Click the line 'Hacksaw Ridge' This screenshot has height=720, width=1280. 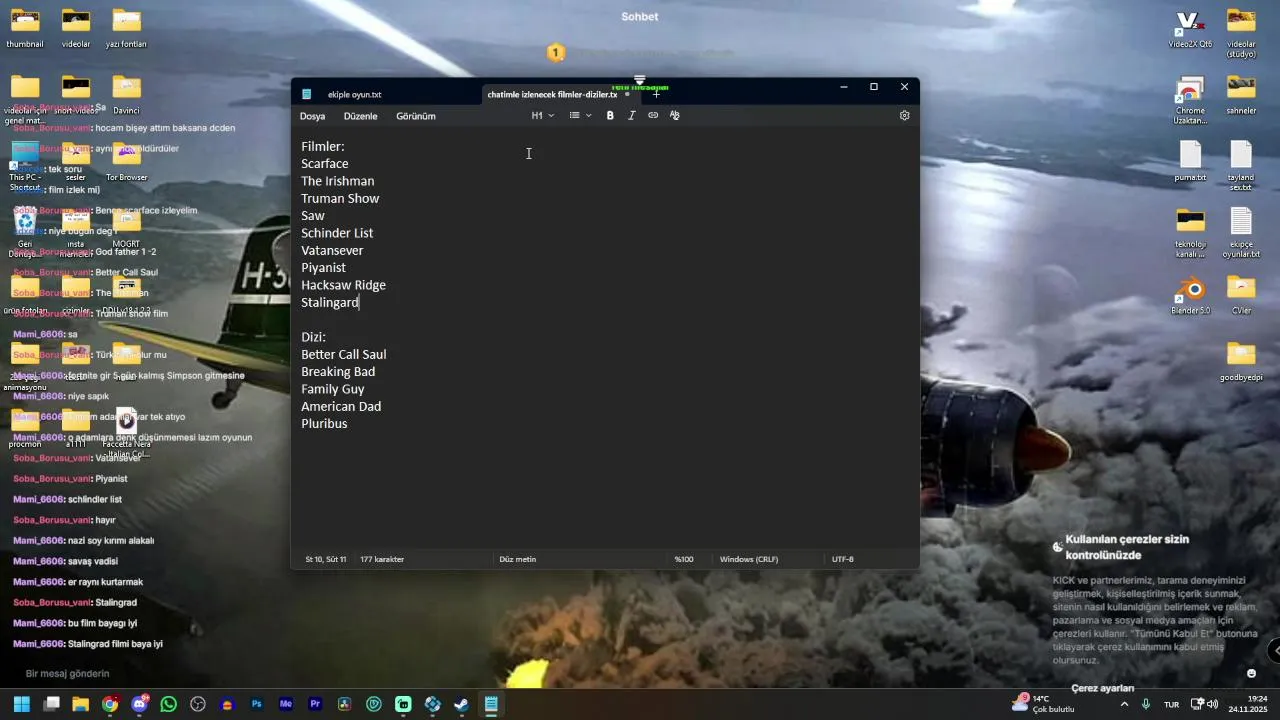tap(343, 285)
